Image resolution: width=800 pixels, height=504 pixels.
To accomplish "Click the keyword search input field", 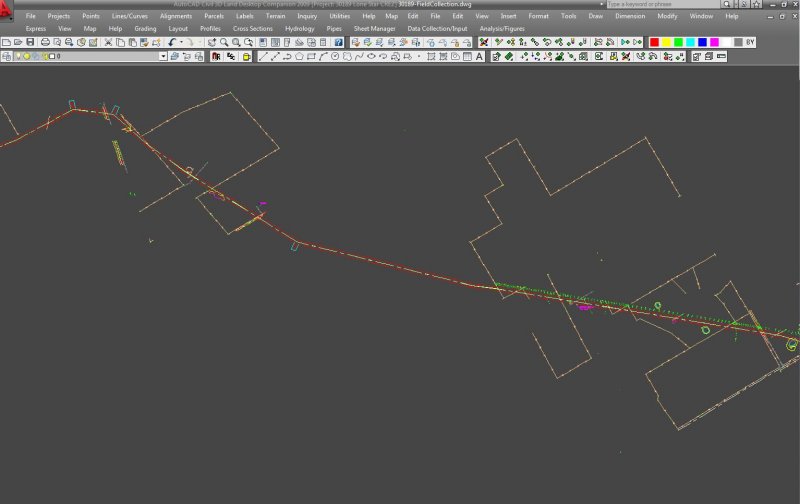I will pyautogui.click(x=663, y=4).
